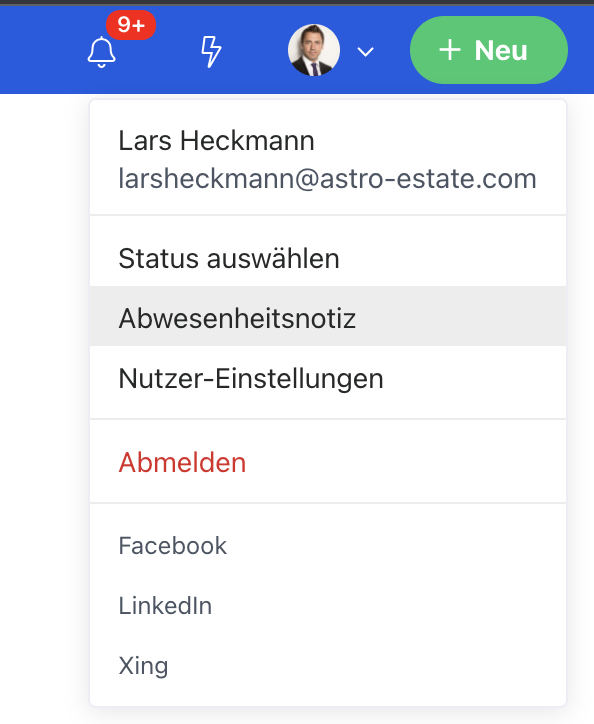
Task: Collapse the user menu chevron
Action: [365, 52]
